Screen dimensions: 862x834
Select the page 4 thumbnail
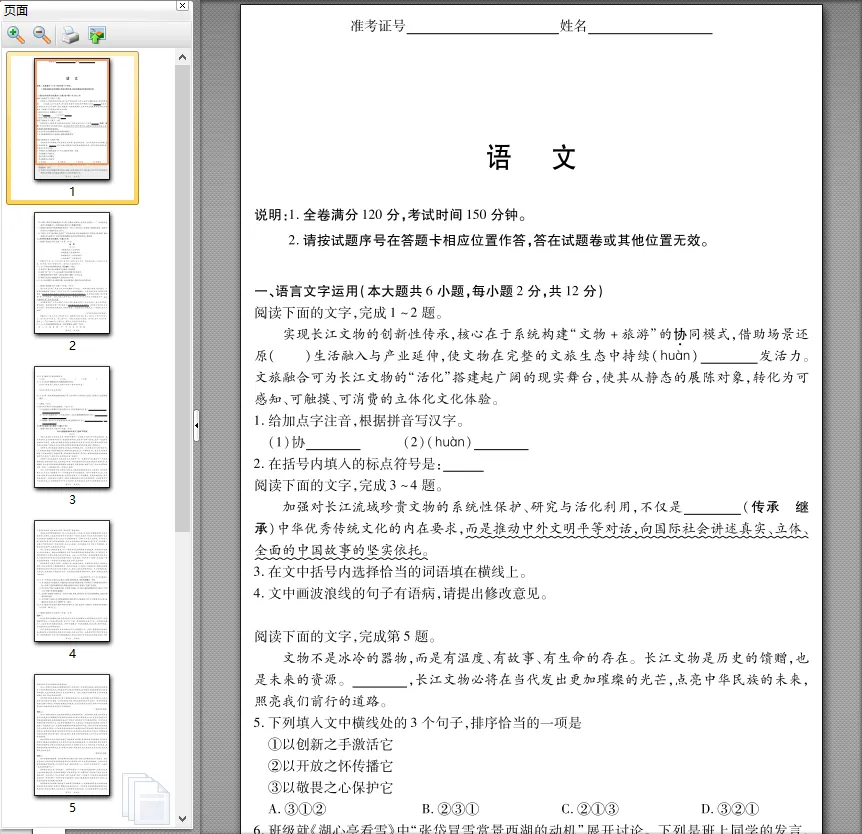click(x=71, y=583)
